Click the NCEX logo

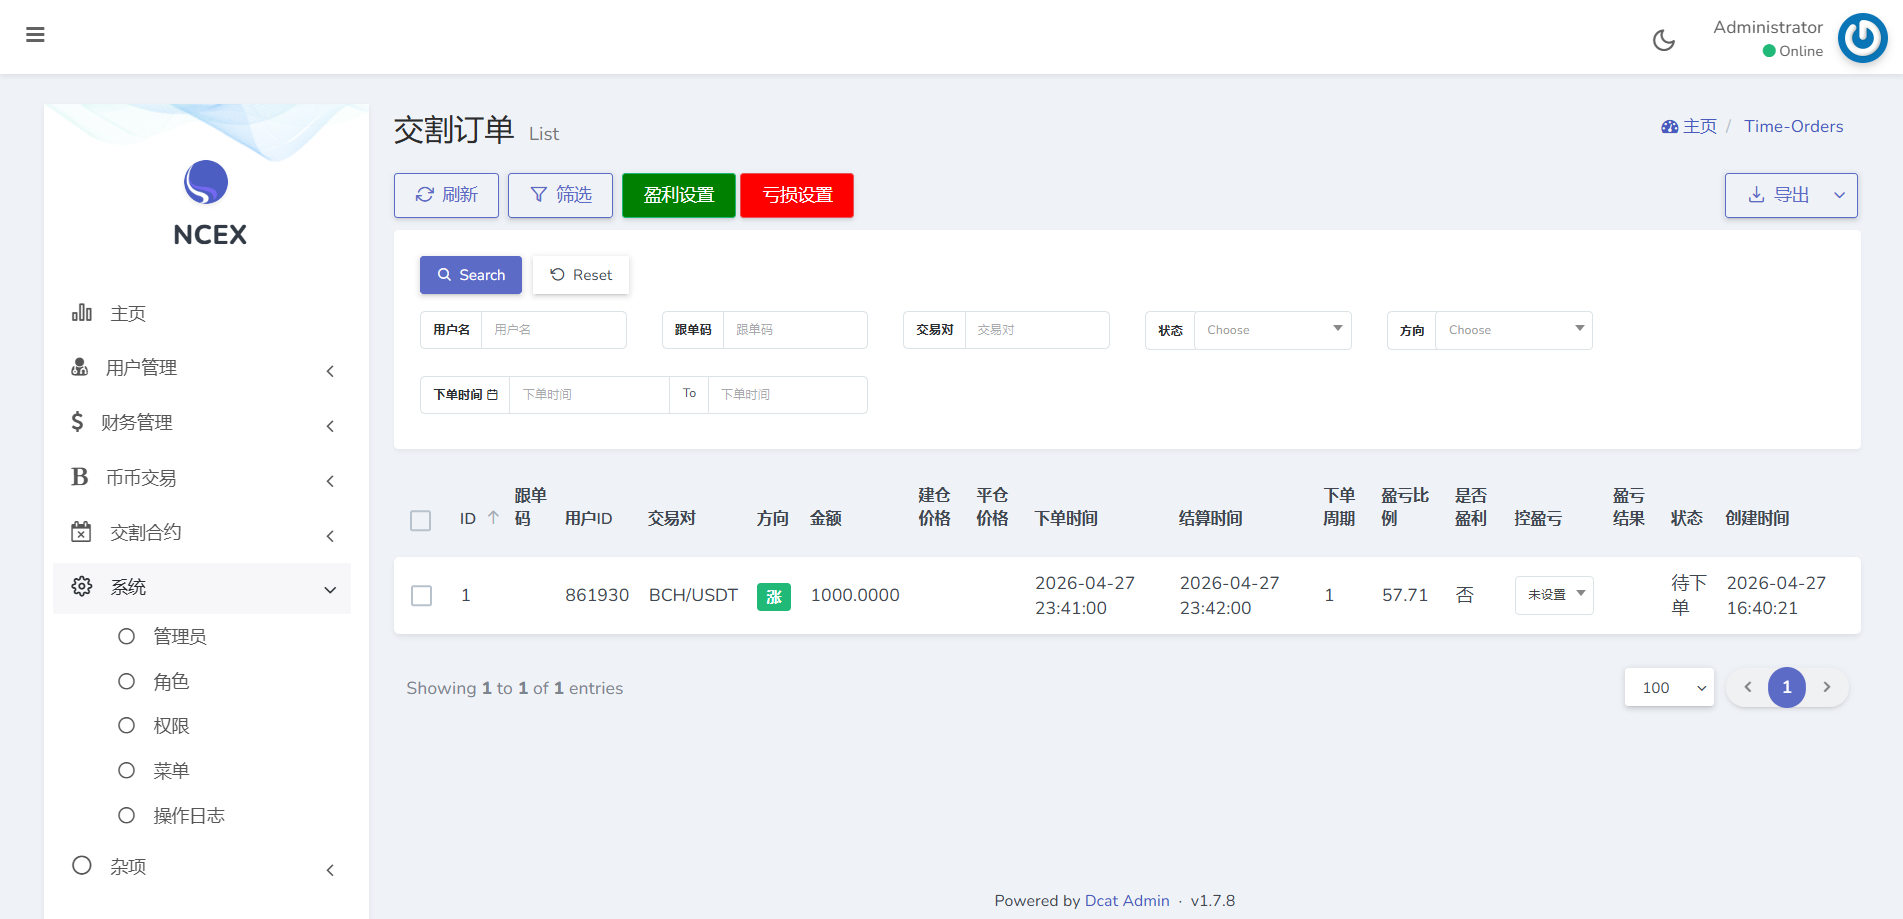click(x=206, y=183)
